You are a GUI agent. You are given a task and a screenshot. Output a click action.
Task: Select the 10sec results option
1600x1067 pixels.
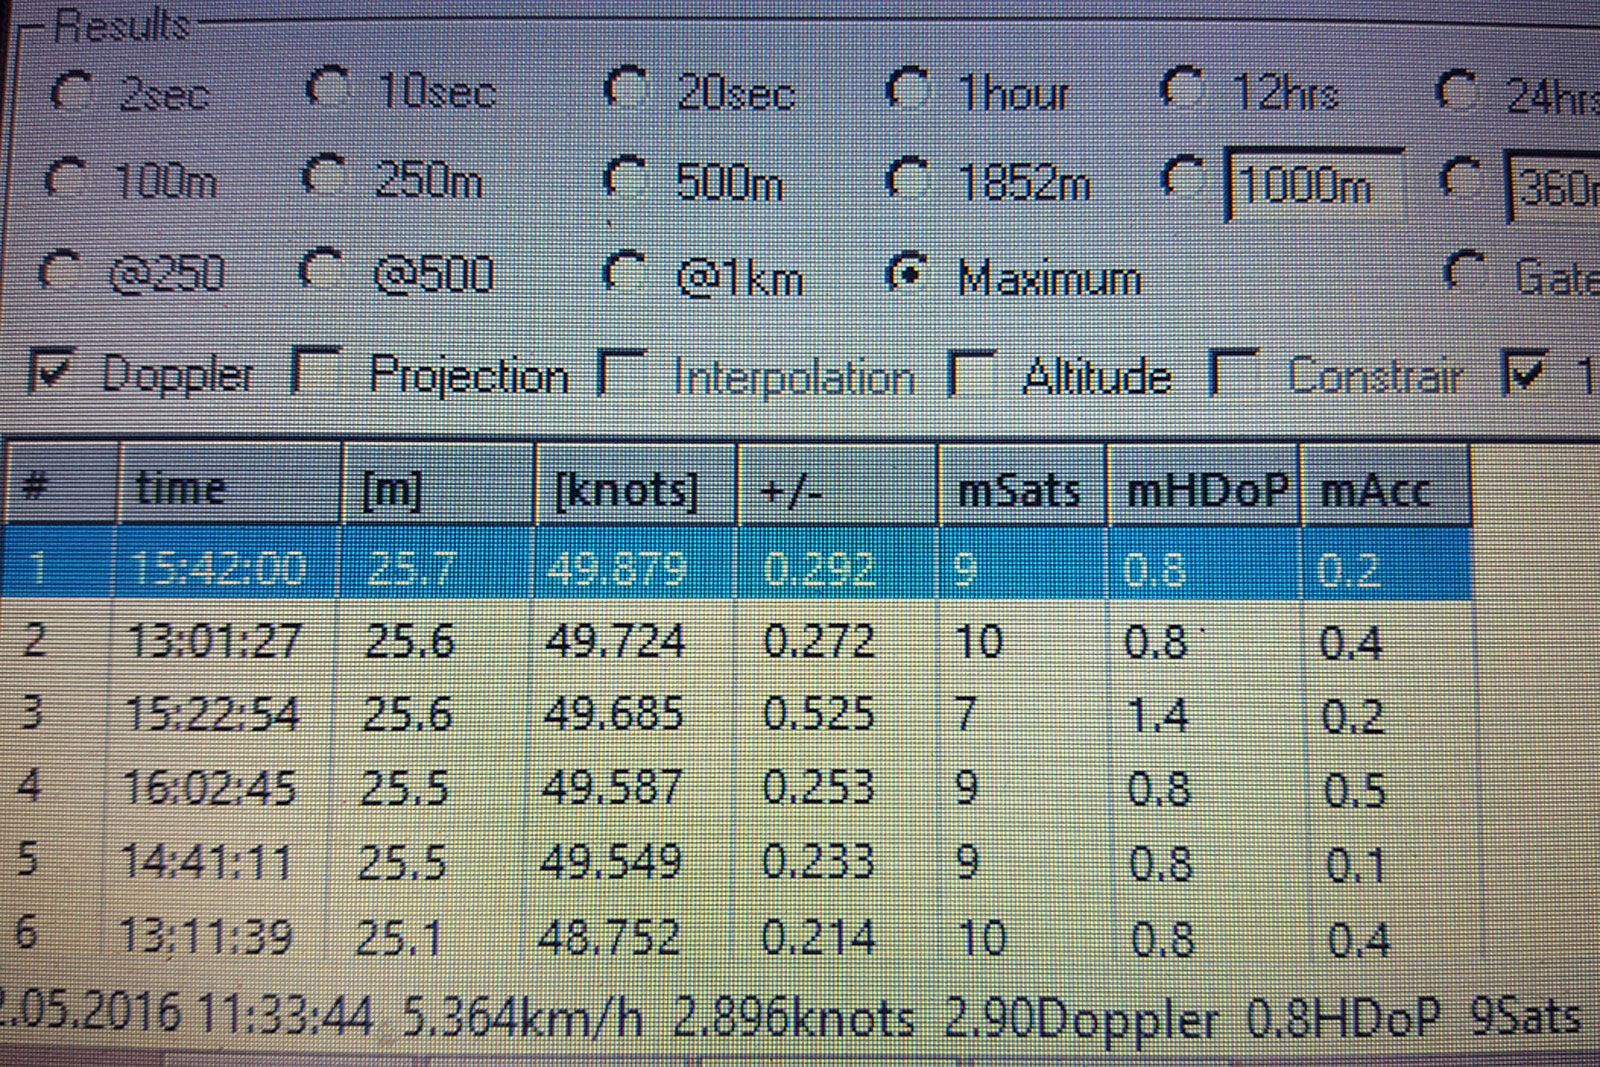tap(327, 90)
